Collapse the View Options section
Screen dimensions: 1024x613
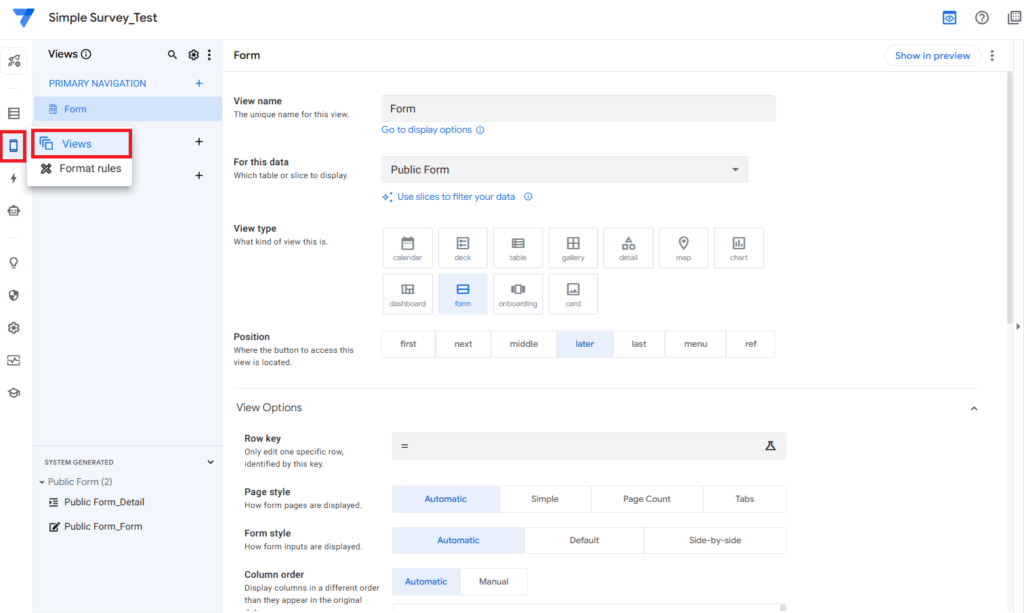coord(974,408)
